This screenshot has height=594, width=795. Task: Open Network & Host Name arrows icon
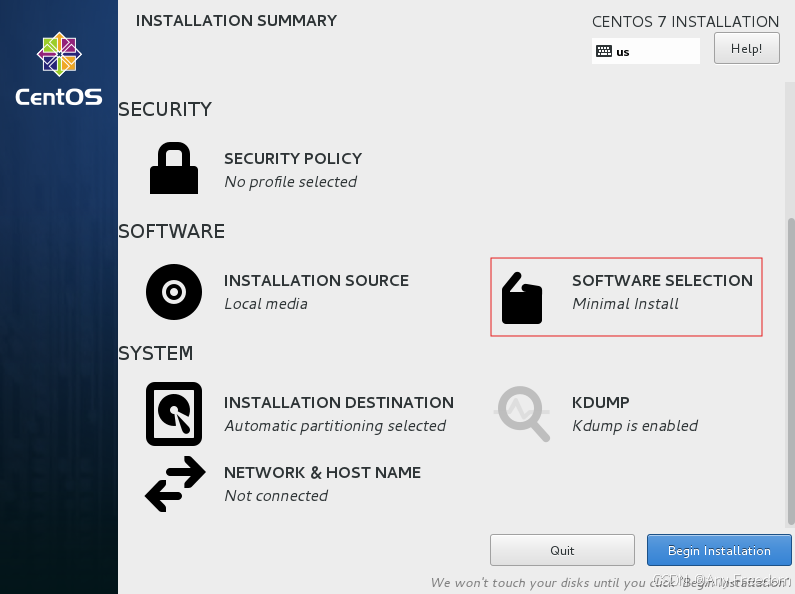pyautogui.click(x=175, y=484)
